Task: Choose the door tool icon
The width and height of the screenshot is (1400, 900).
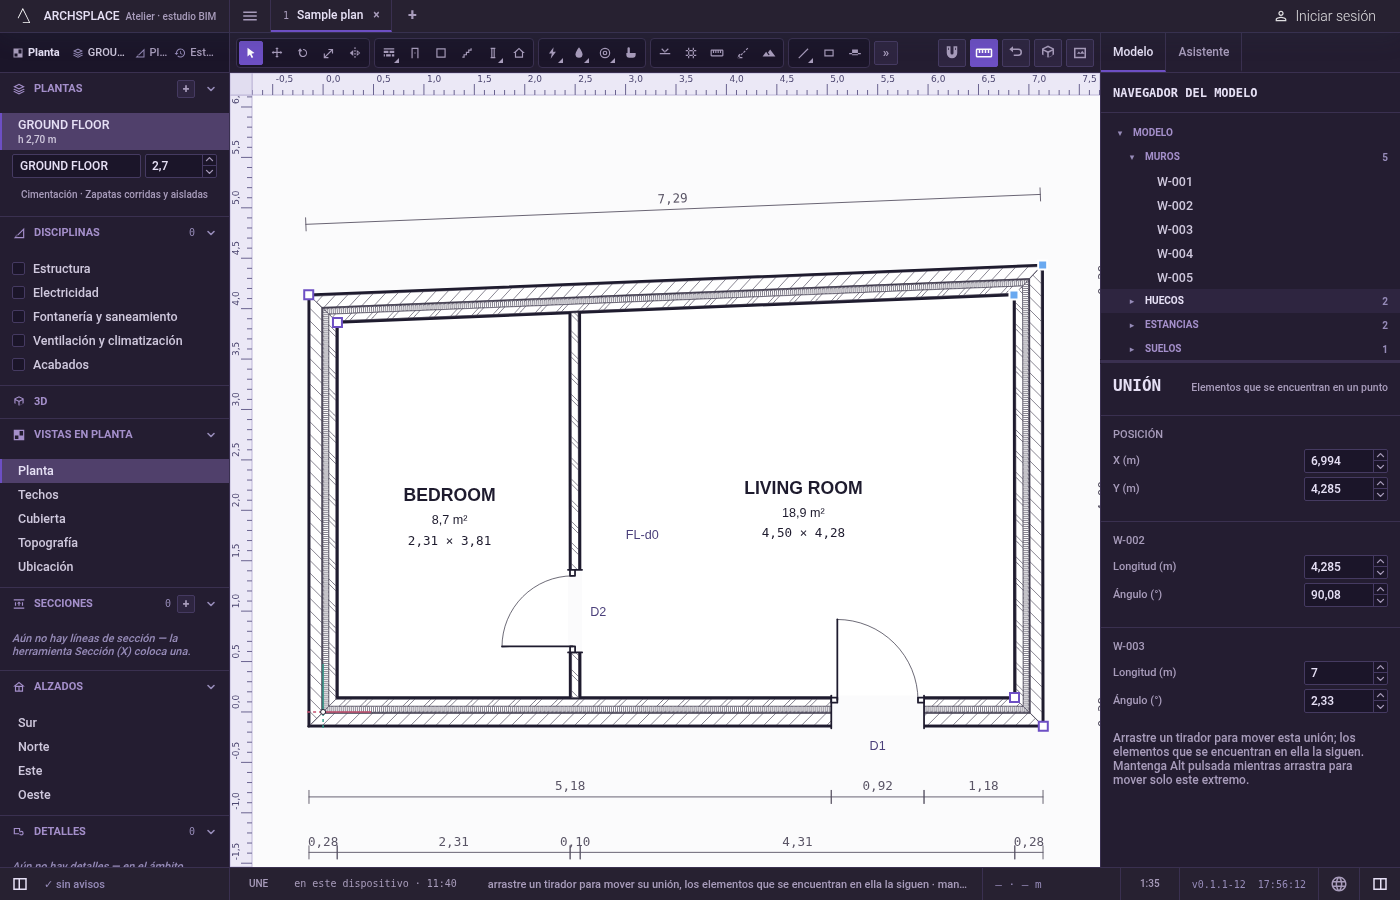Action: [415, 53]
